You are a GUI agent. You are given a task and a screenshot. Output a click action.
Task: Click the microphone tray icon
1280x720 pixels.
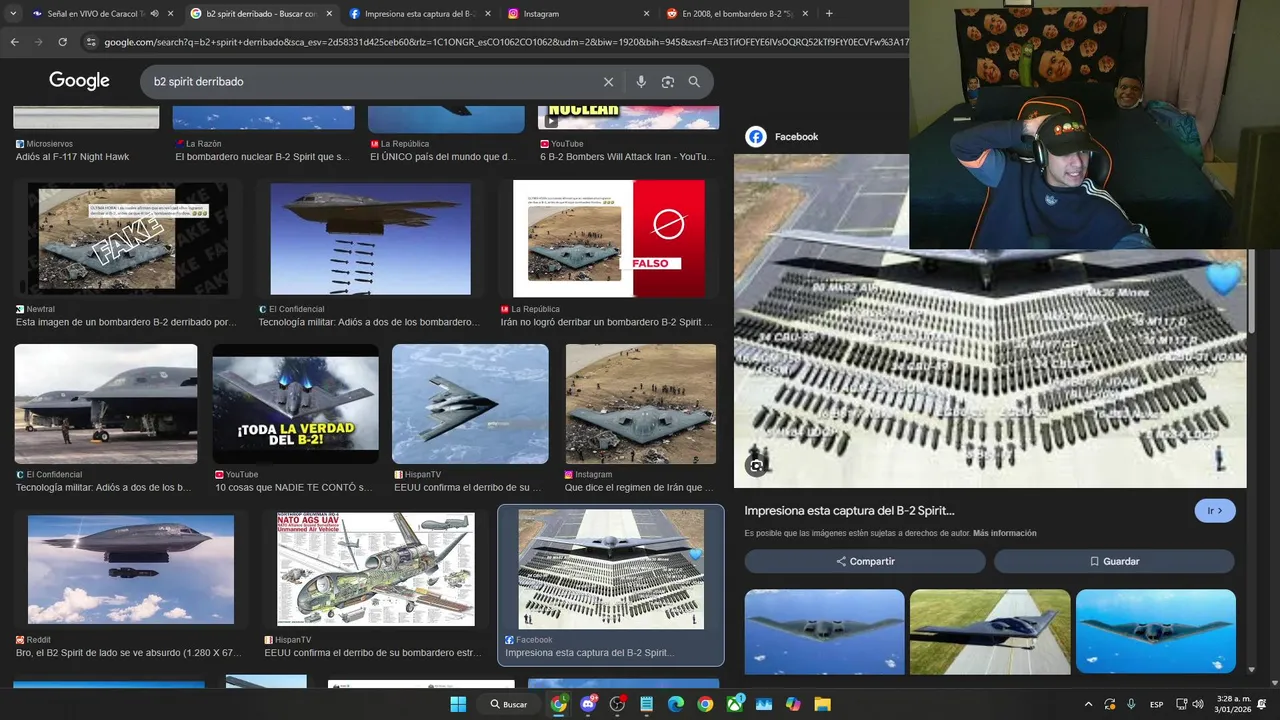tap(1131, 704)
